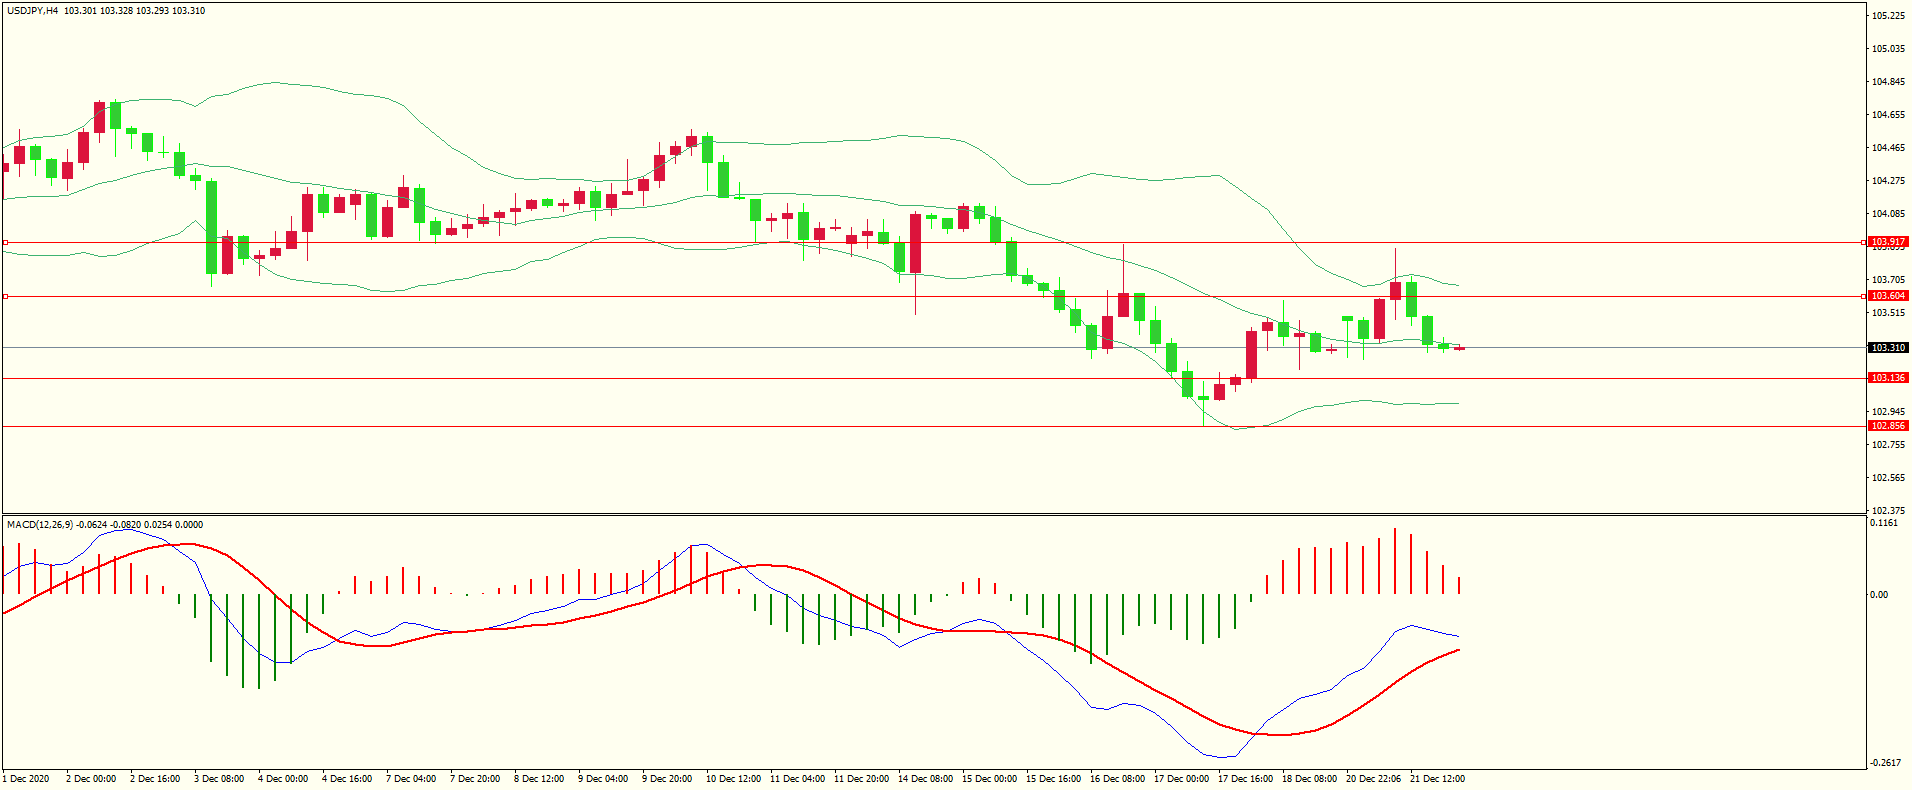
Task: Click the red 102.856 price level label
Action: point(1888,426)
